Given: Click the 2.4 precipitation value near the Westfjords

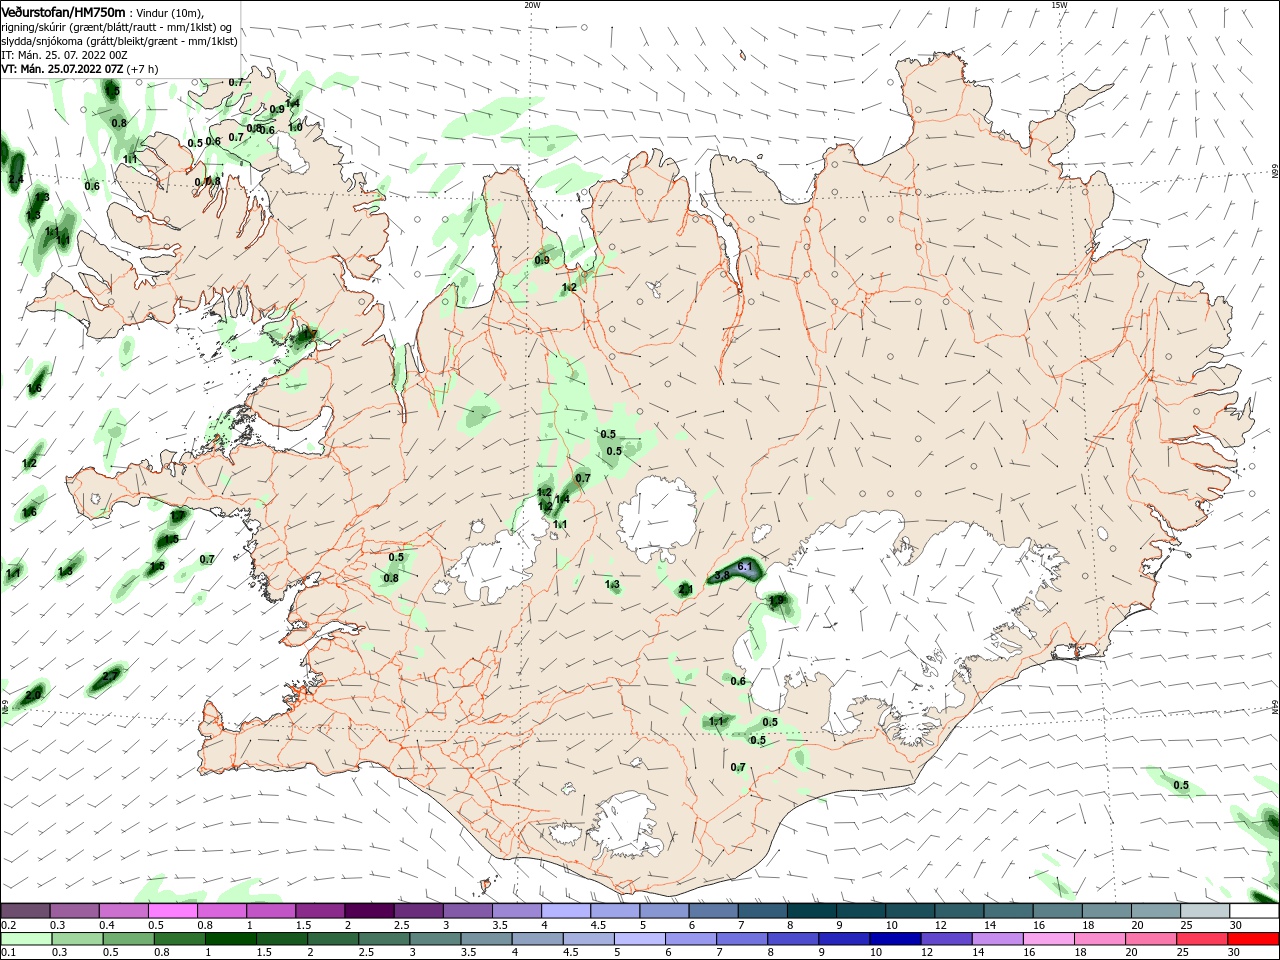Looking at the screenshot, I should pos(15,180).
